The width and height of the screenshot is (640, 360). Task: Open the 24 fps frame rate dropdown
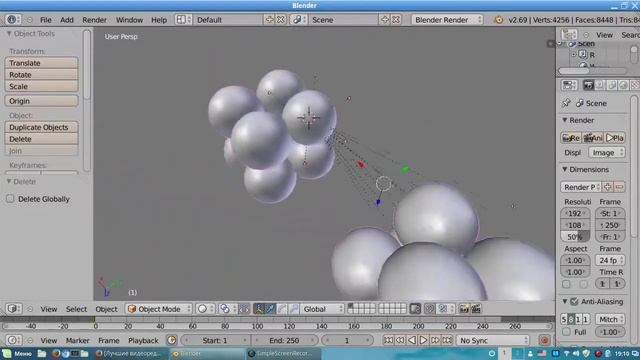click(610, 260)
